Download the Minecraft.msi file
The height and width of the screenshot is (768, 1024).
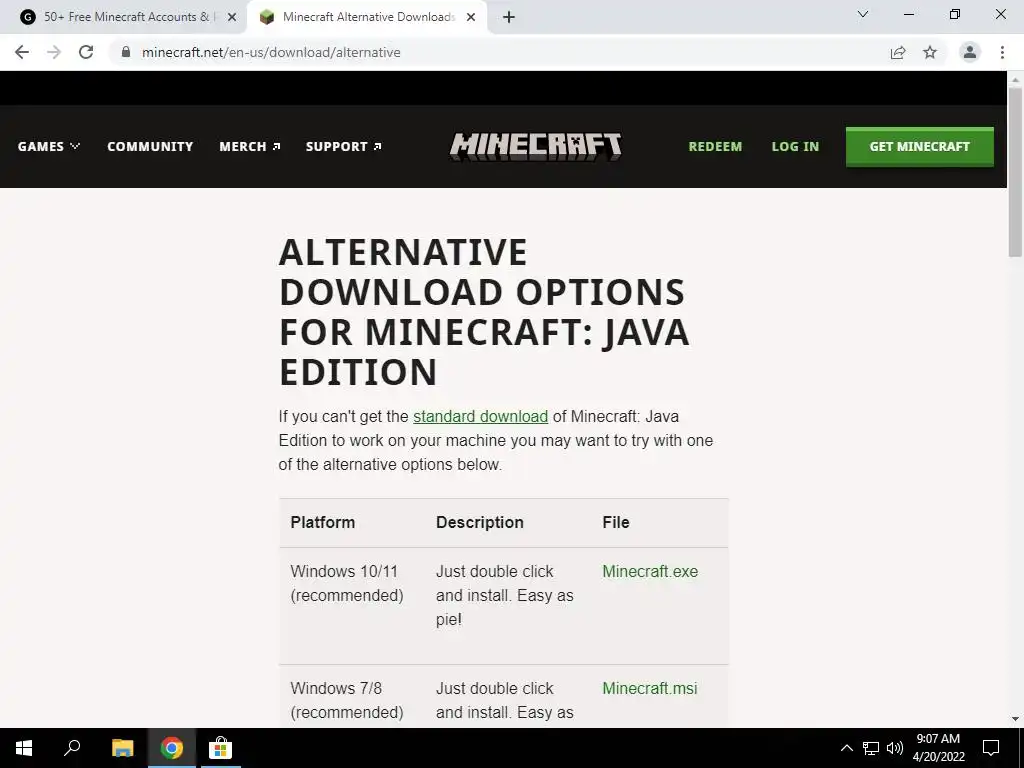(x=649, y=688)
